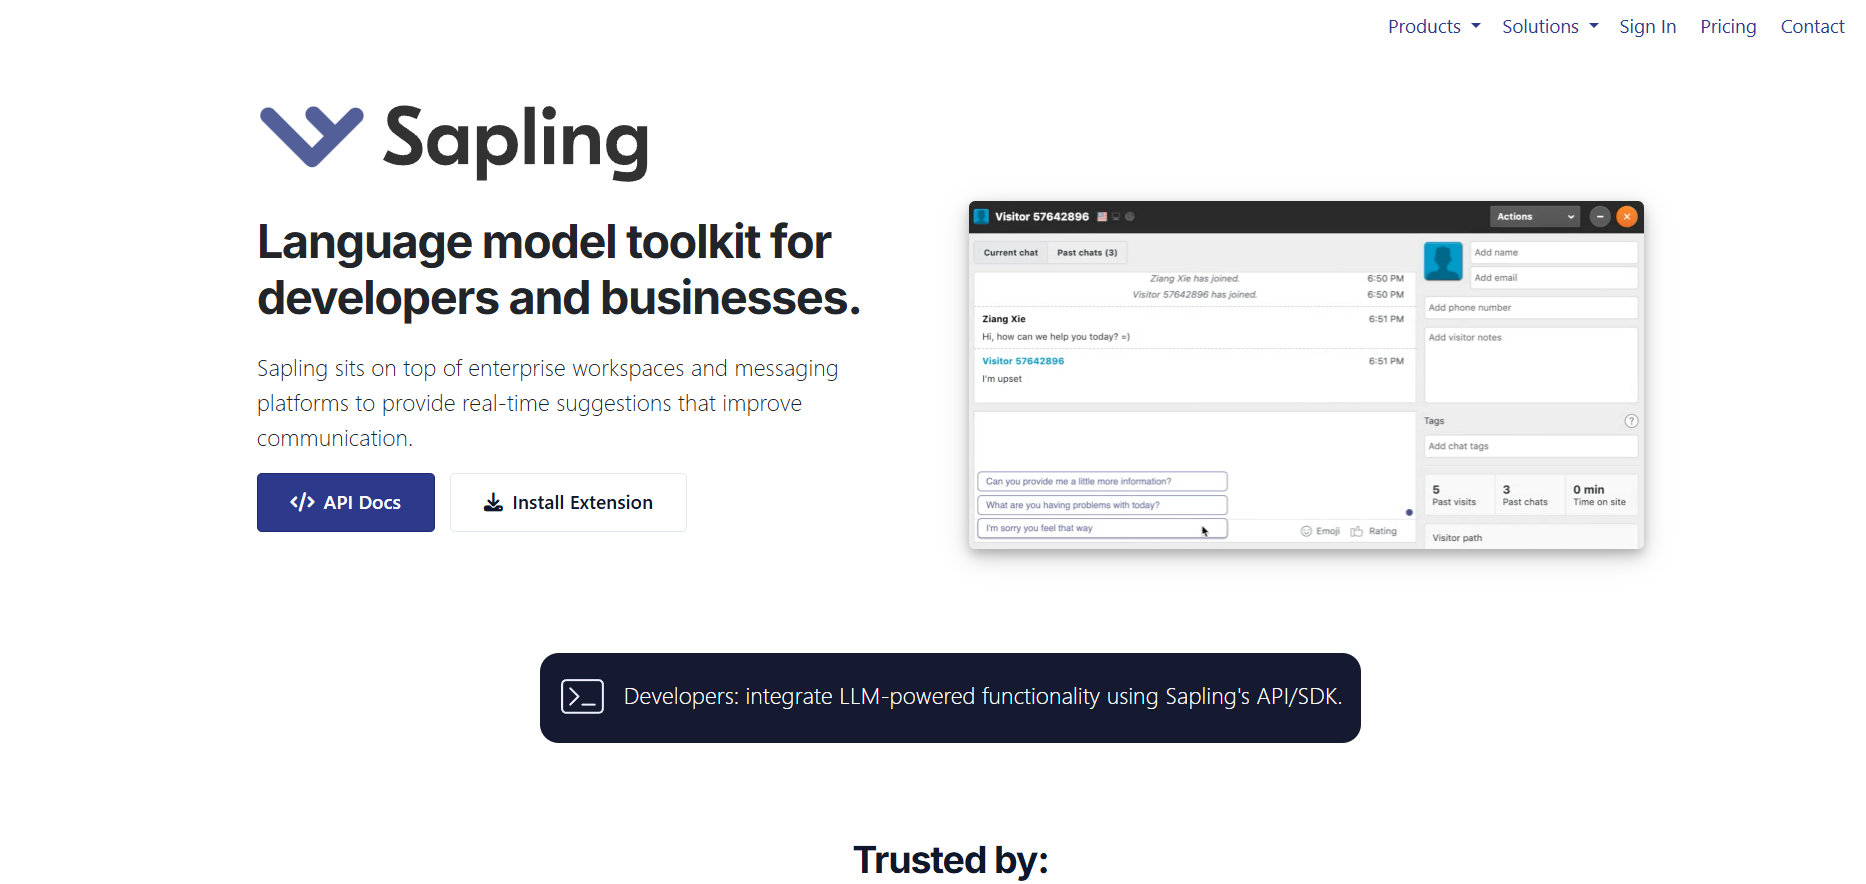Select suggestion 'Can you provide me a little more information?'
Screen dimensions: 1866x884
pyautogui.click(x=1102, y=481)
